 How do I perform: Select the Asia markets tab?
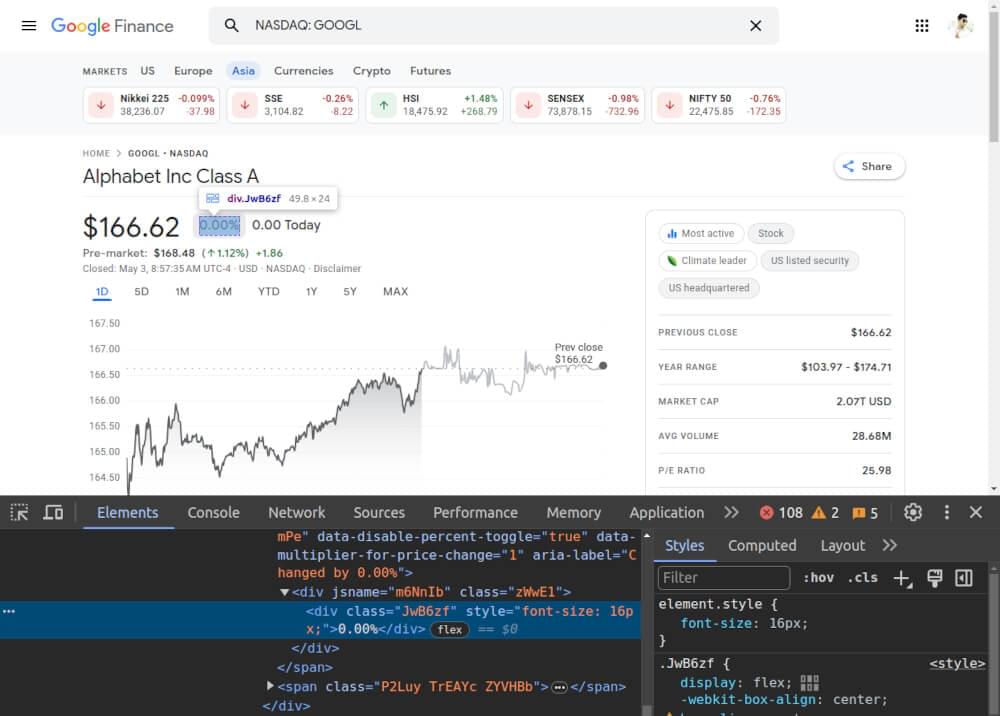pos(243,71)
